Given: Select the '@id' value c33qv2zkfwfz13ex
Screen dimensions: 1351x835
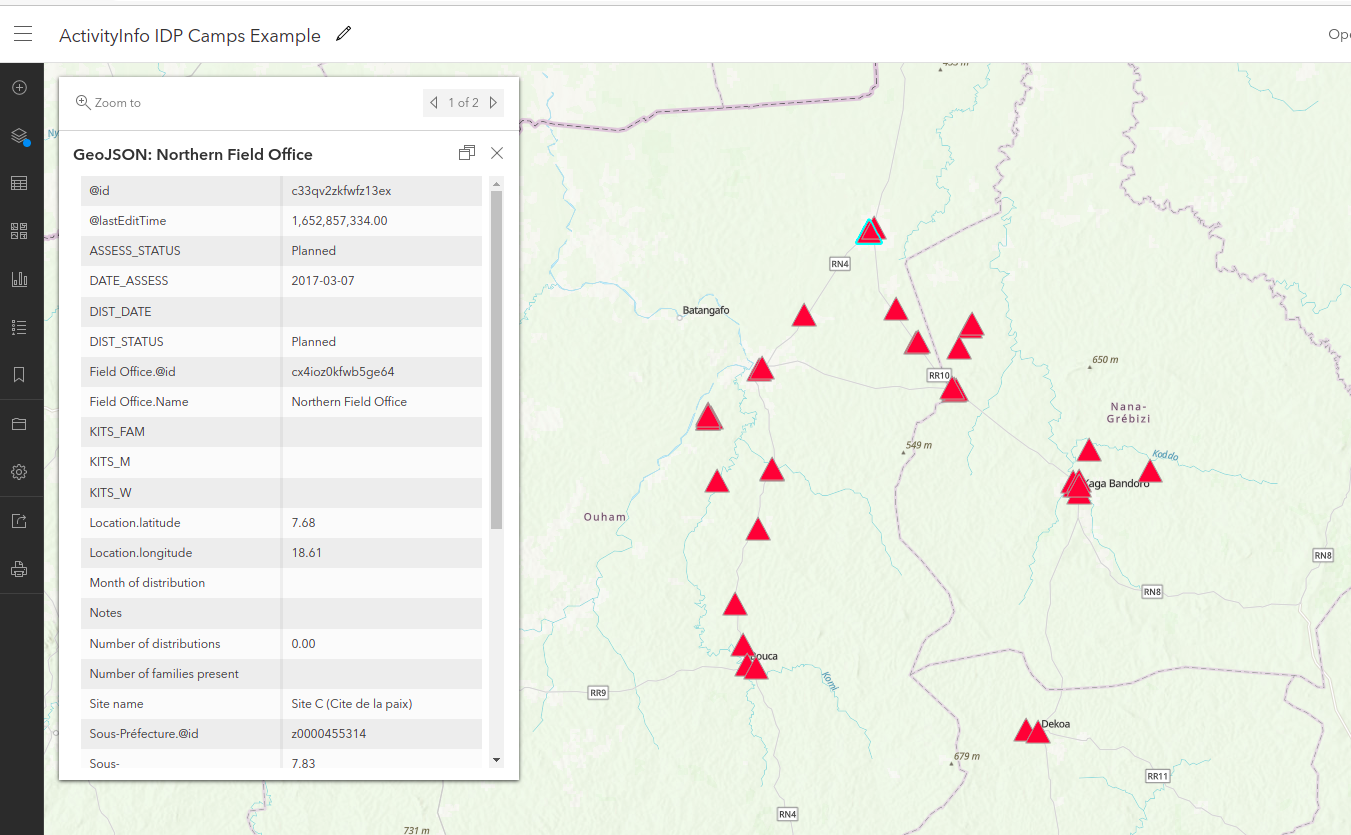Looking at the screenshot, I should [341, 190].
